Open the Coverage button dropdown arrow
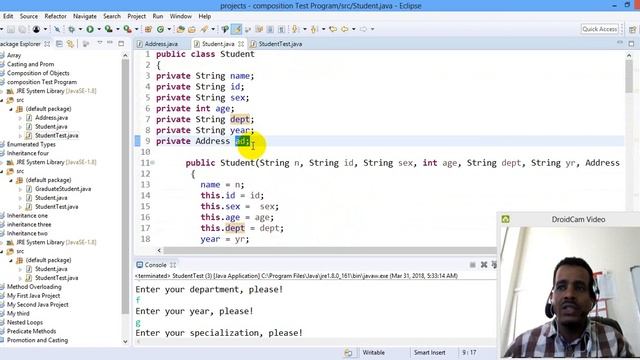The height and width of the screenshot is (360, 640). point(118,29)
